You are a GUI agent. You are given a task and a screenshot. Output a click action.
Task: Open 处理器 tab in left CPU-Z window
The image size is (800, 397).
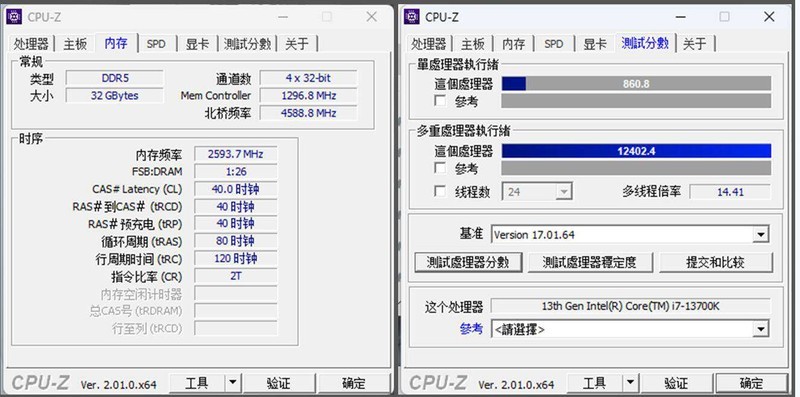(x=31, y=44)
